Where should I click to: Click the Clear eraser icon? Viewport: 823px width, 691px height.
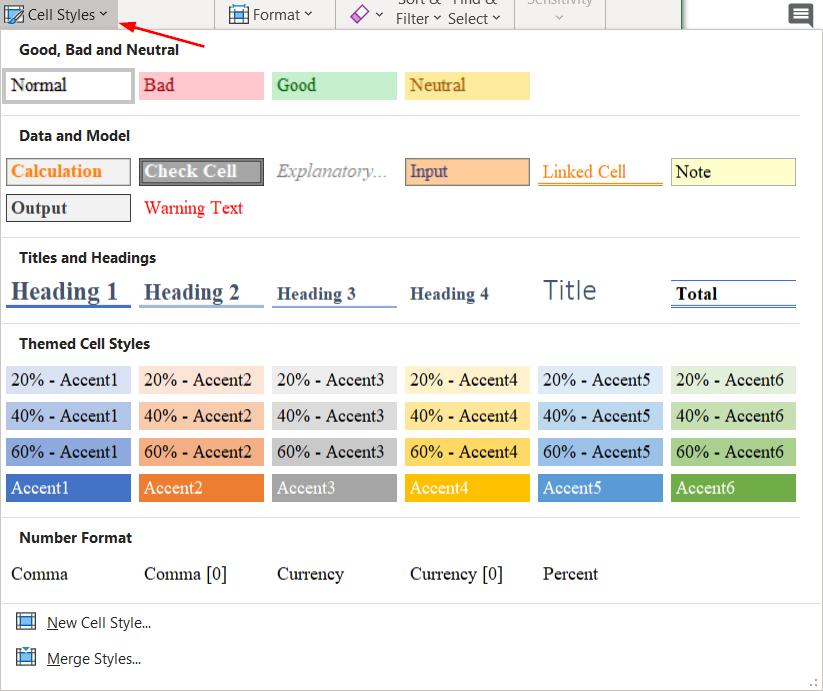(x=360, y=14)
